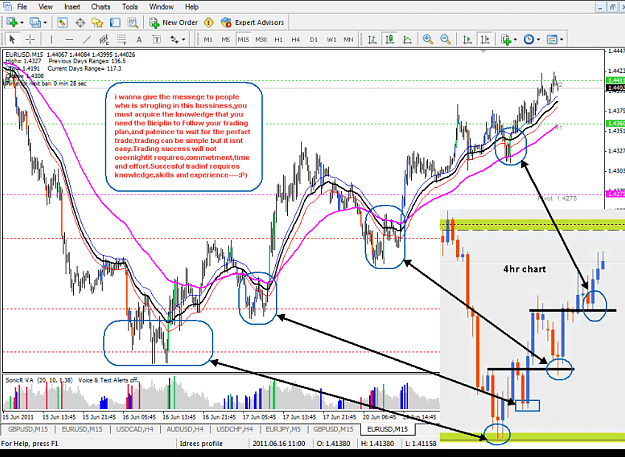Expand the New Chart dropdown arrow
The width and height of the screenshot is (625, 457).
(x=22, y=23)
